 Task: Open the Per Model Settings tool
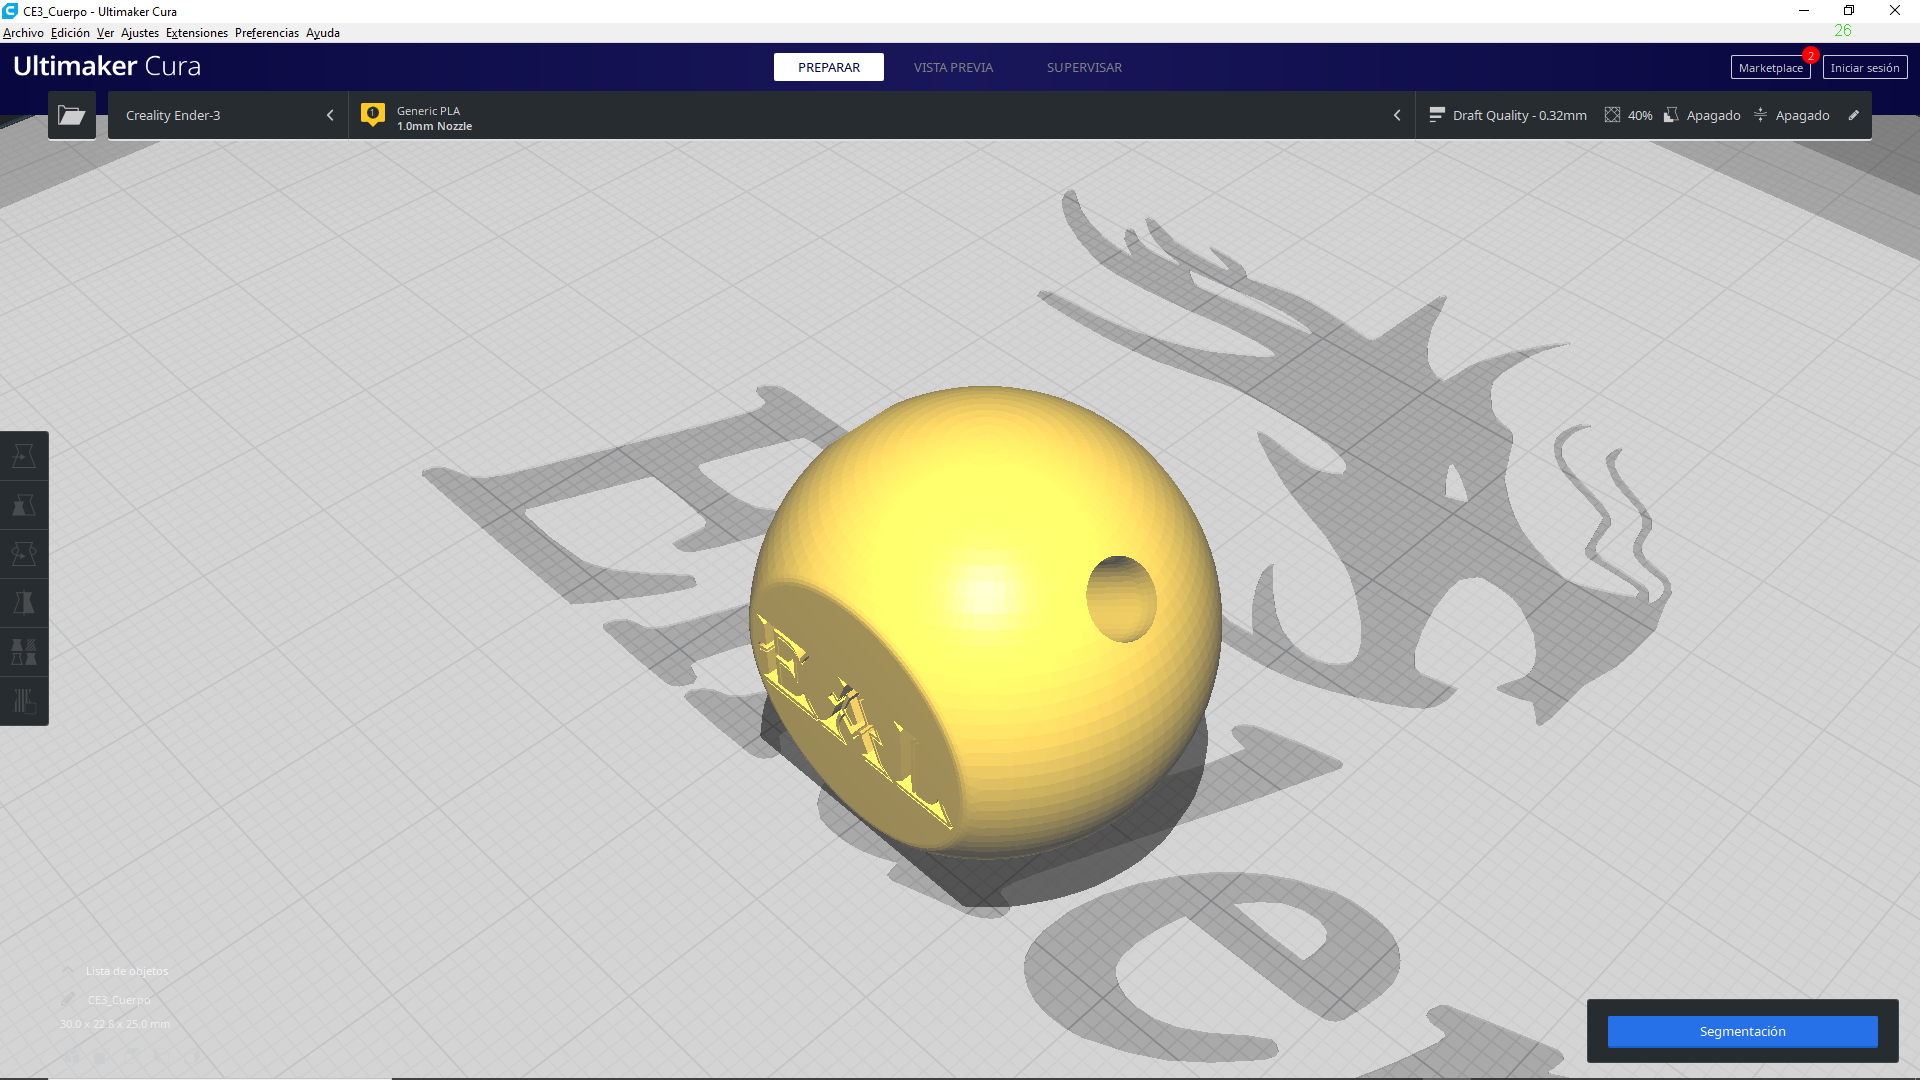(24, 652)
